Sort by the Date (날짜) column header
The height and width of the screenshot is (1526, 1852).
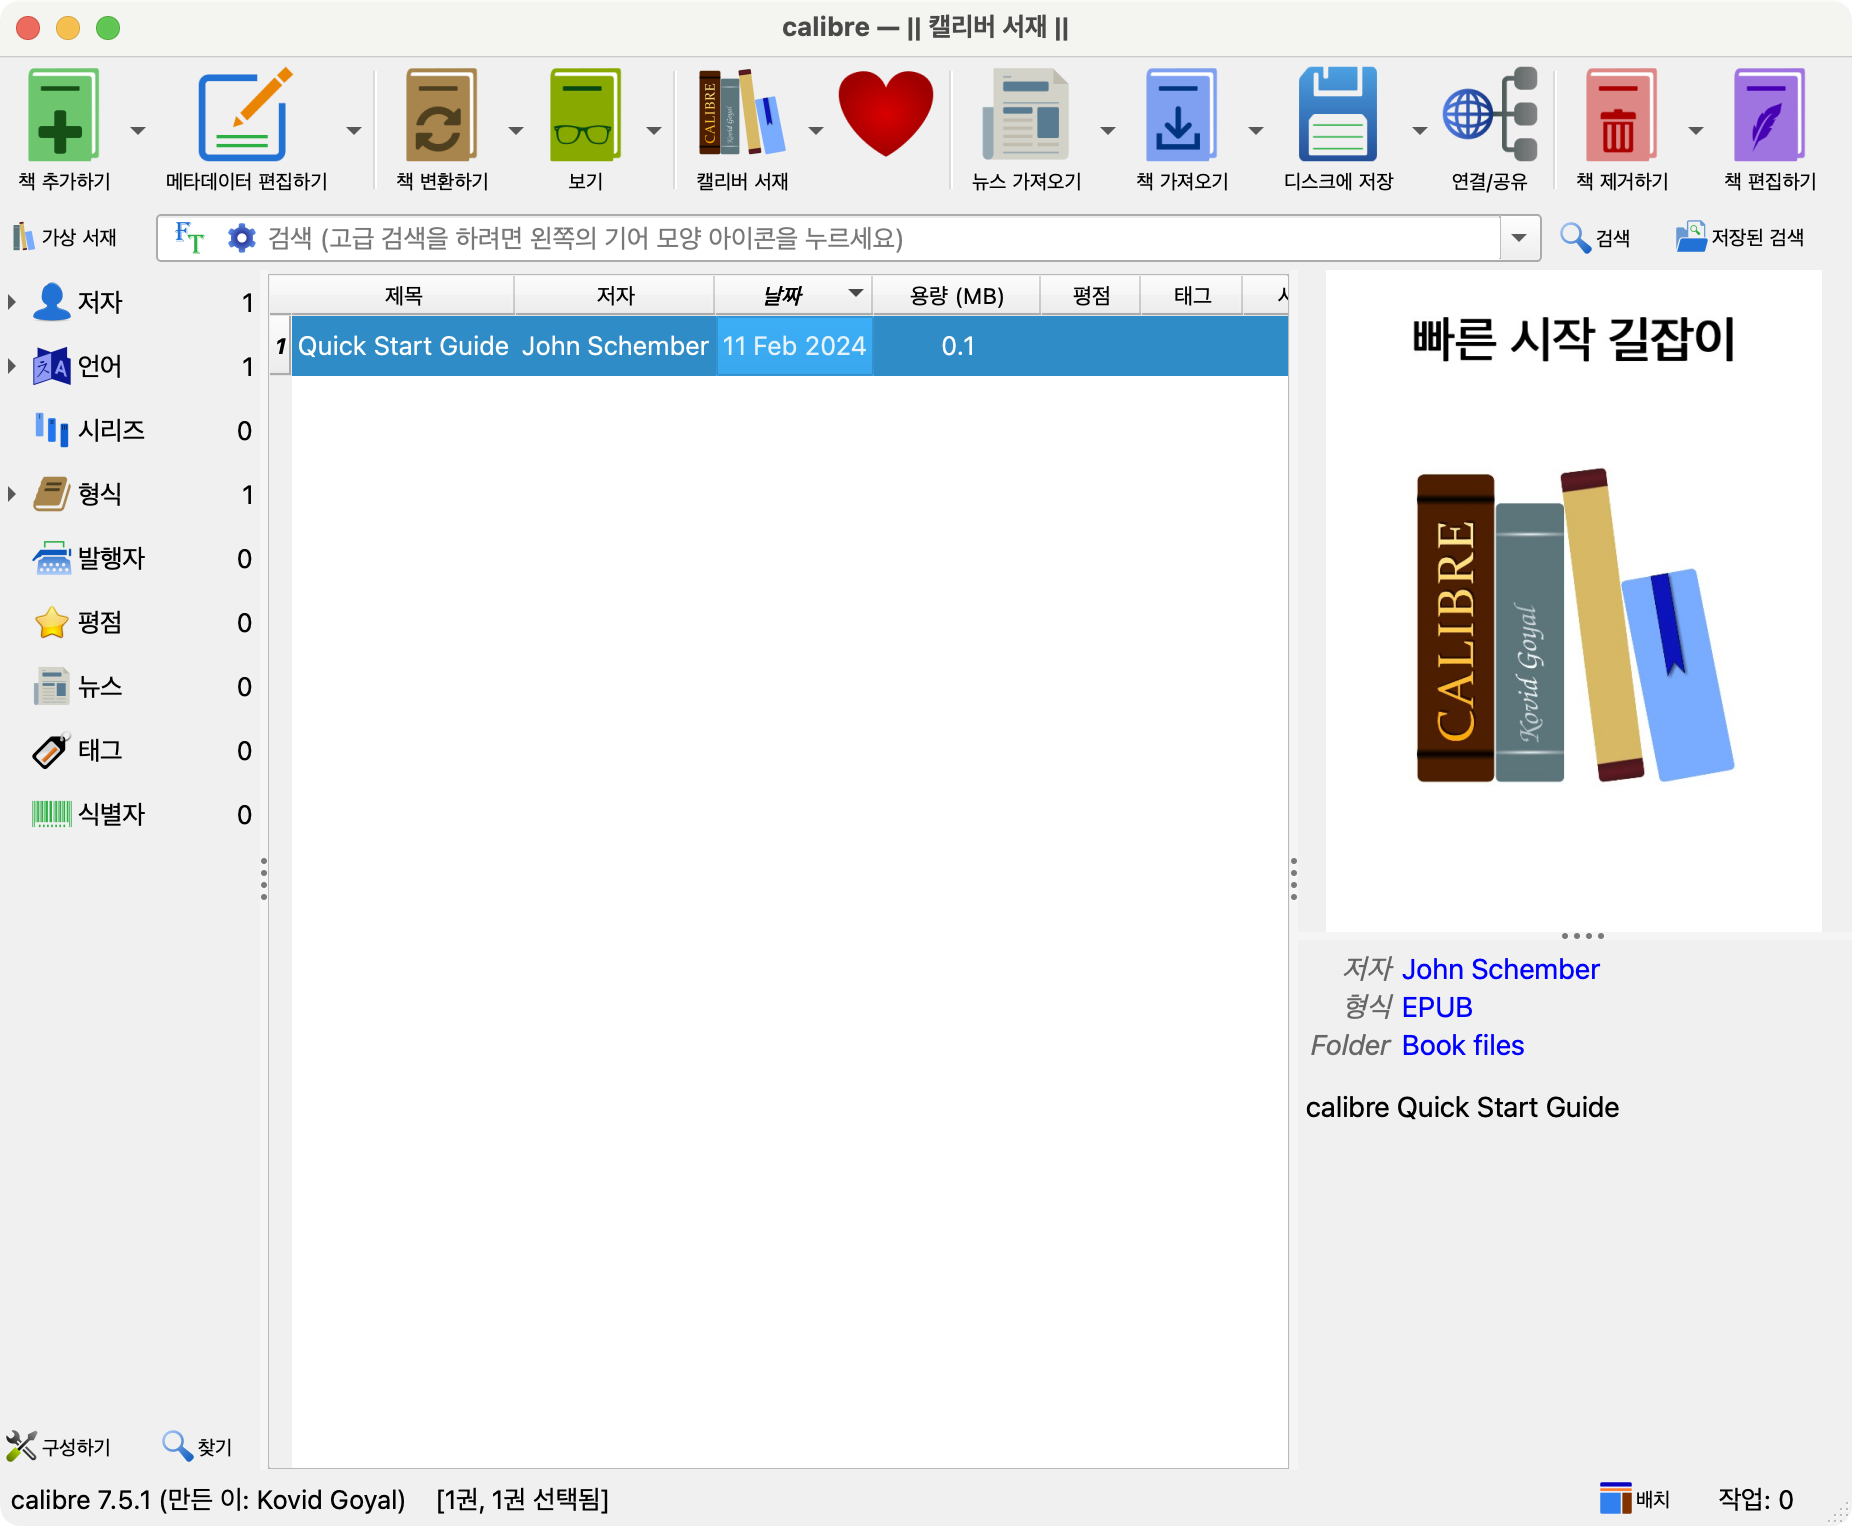click(794, 295)
